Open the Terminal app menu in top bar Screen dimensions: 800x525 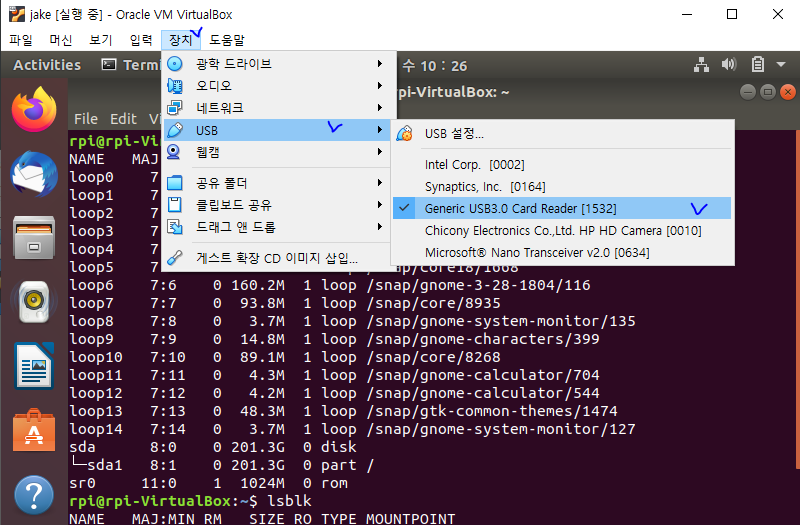tap(131, 65)
